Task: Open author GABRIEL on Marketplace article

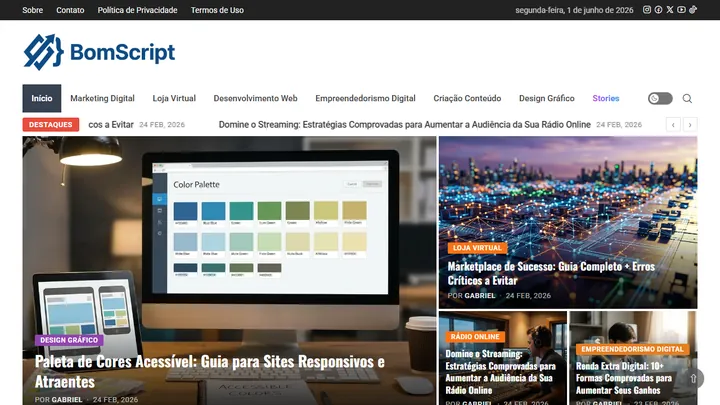Action: [x=480, y=296]
